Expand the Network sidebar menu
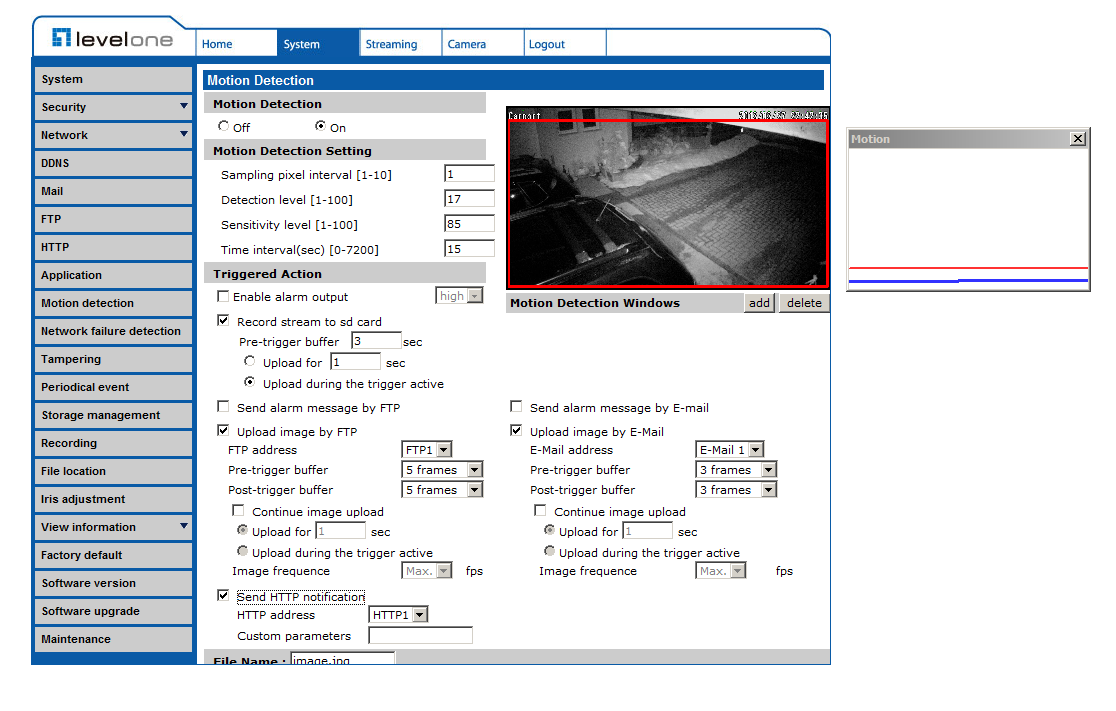This screenshot has width=1116, height=711. point(113,135)
